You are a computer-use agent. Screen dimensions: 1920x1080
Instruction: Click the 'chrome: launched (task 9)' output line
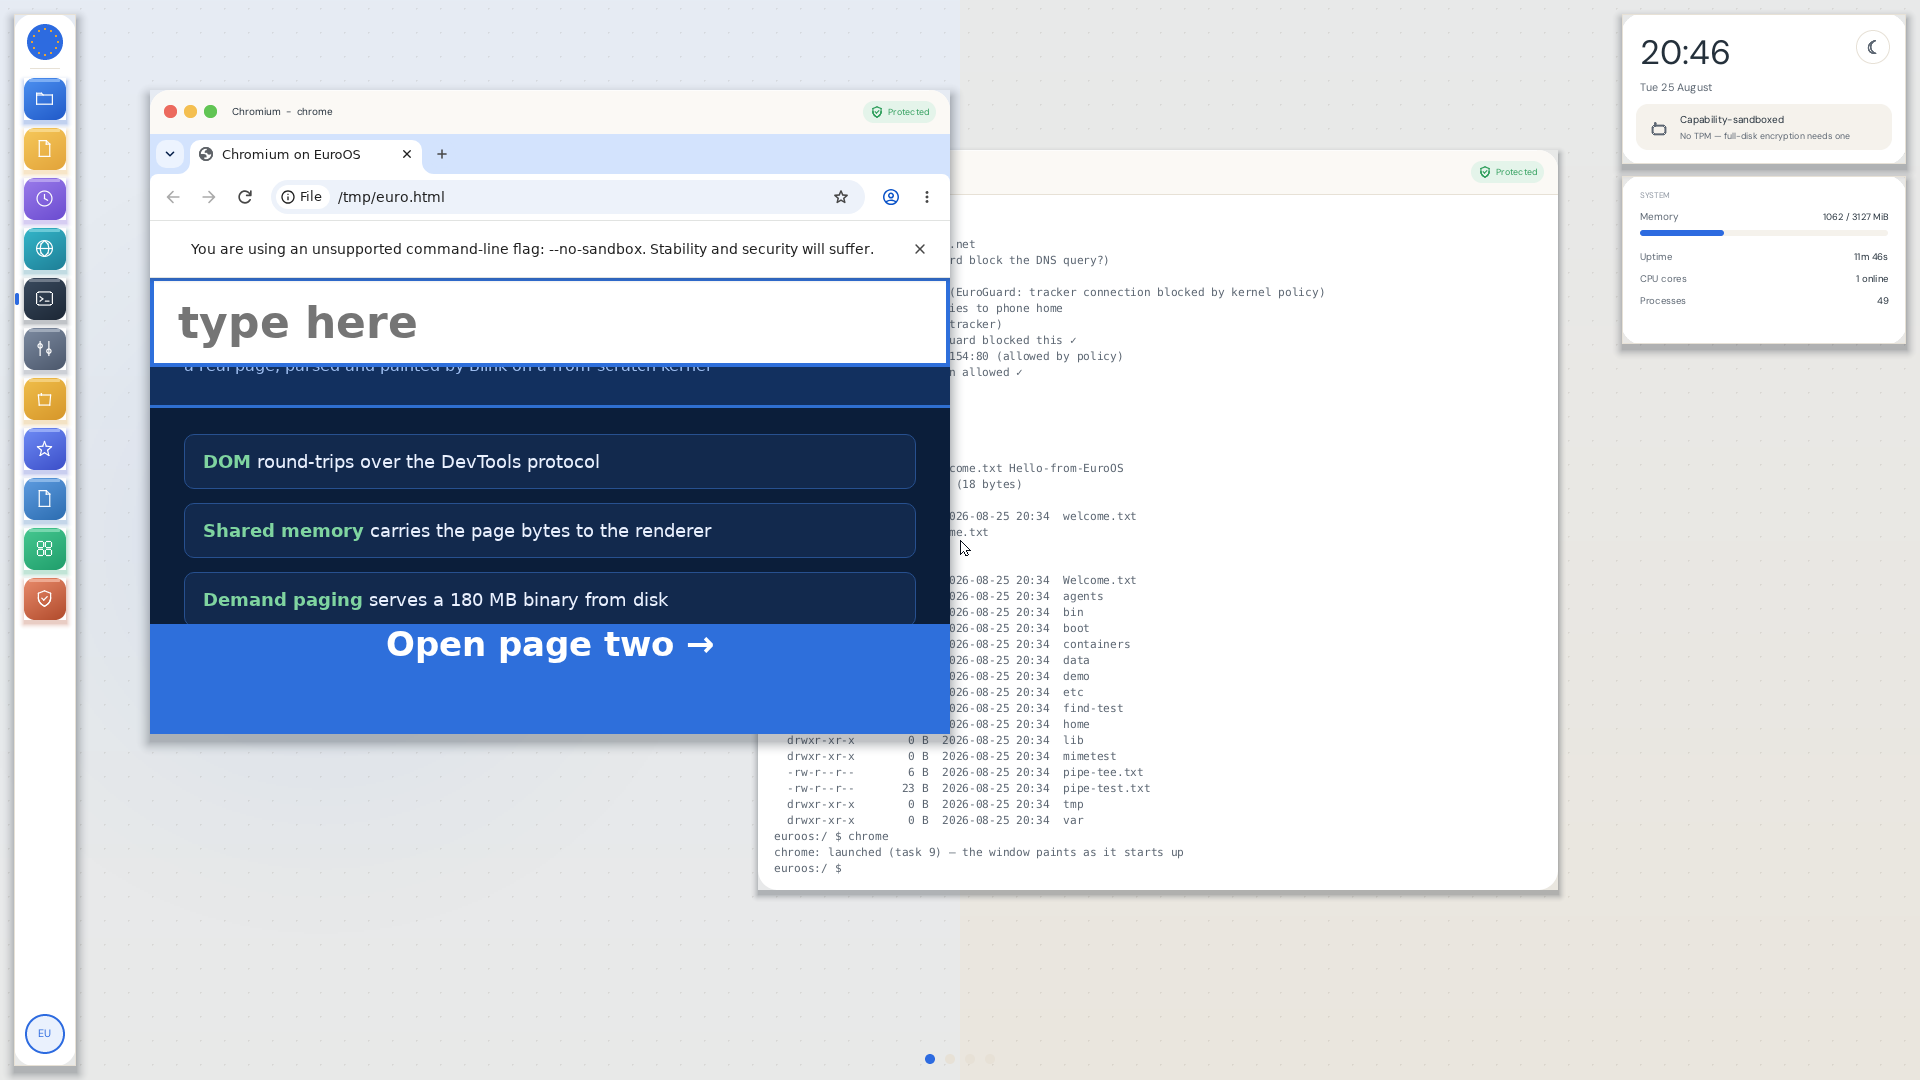(x=978, y=852)
